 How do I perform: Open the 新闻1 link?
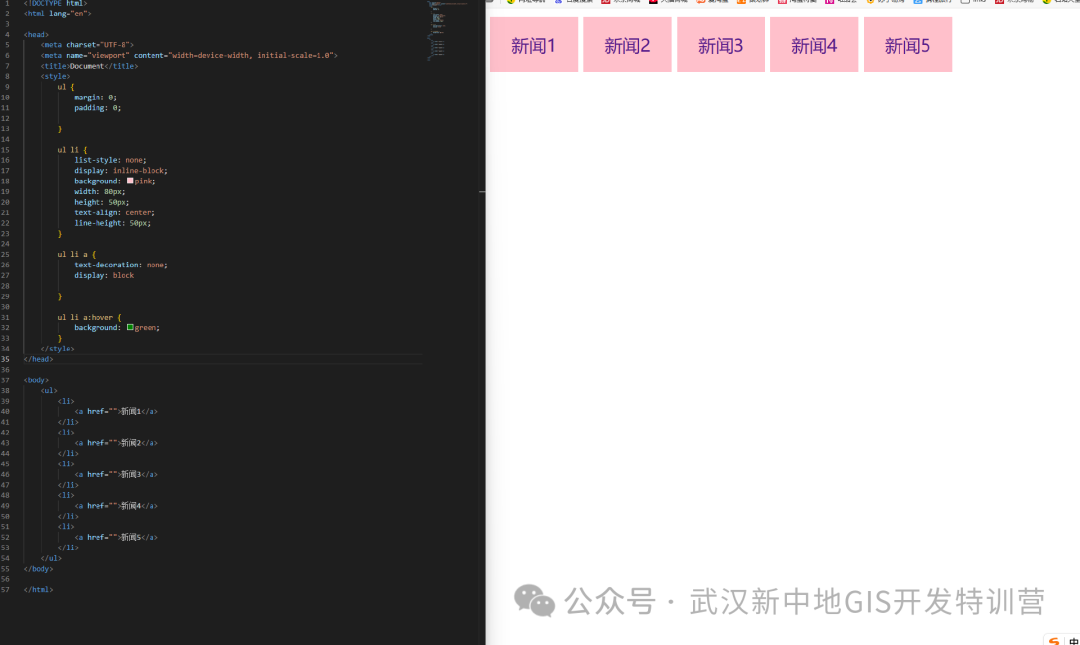coord(533,44)
